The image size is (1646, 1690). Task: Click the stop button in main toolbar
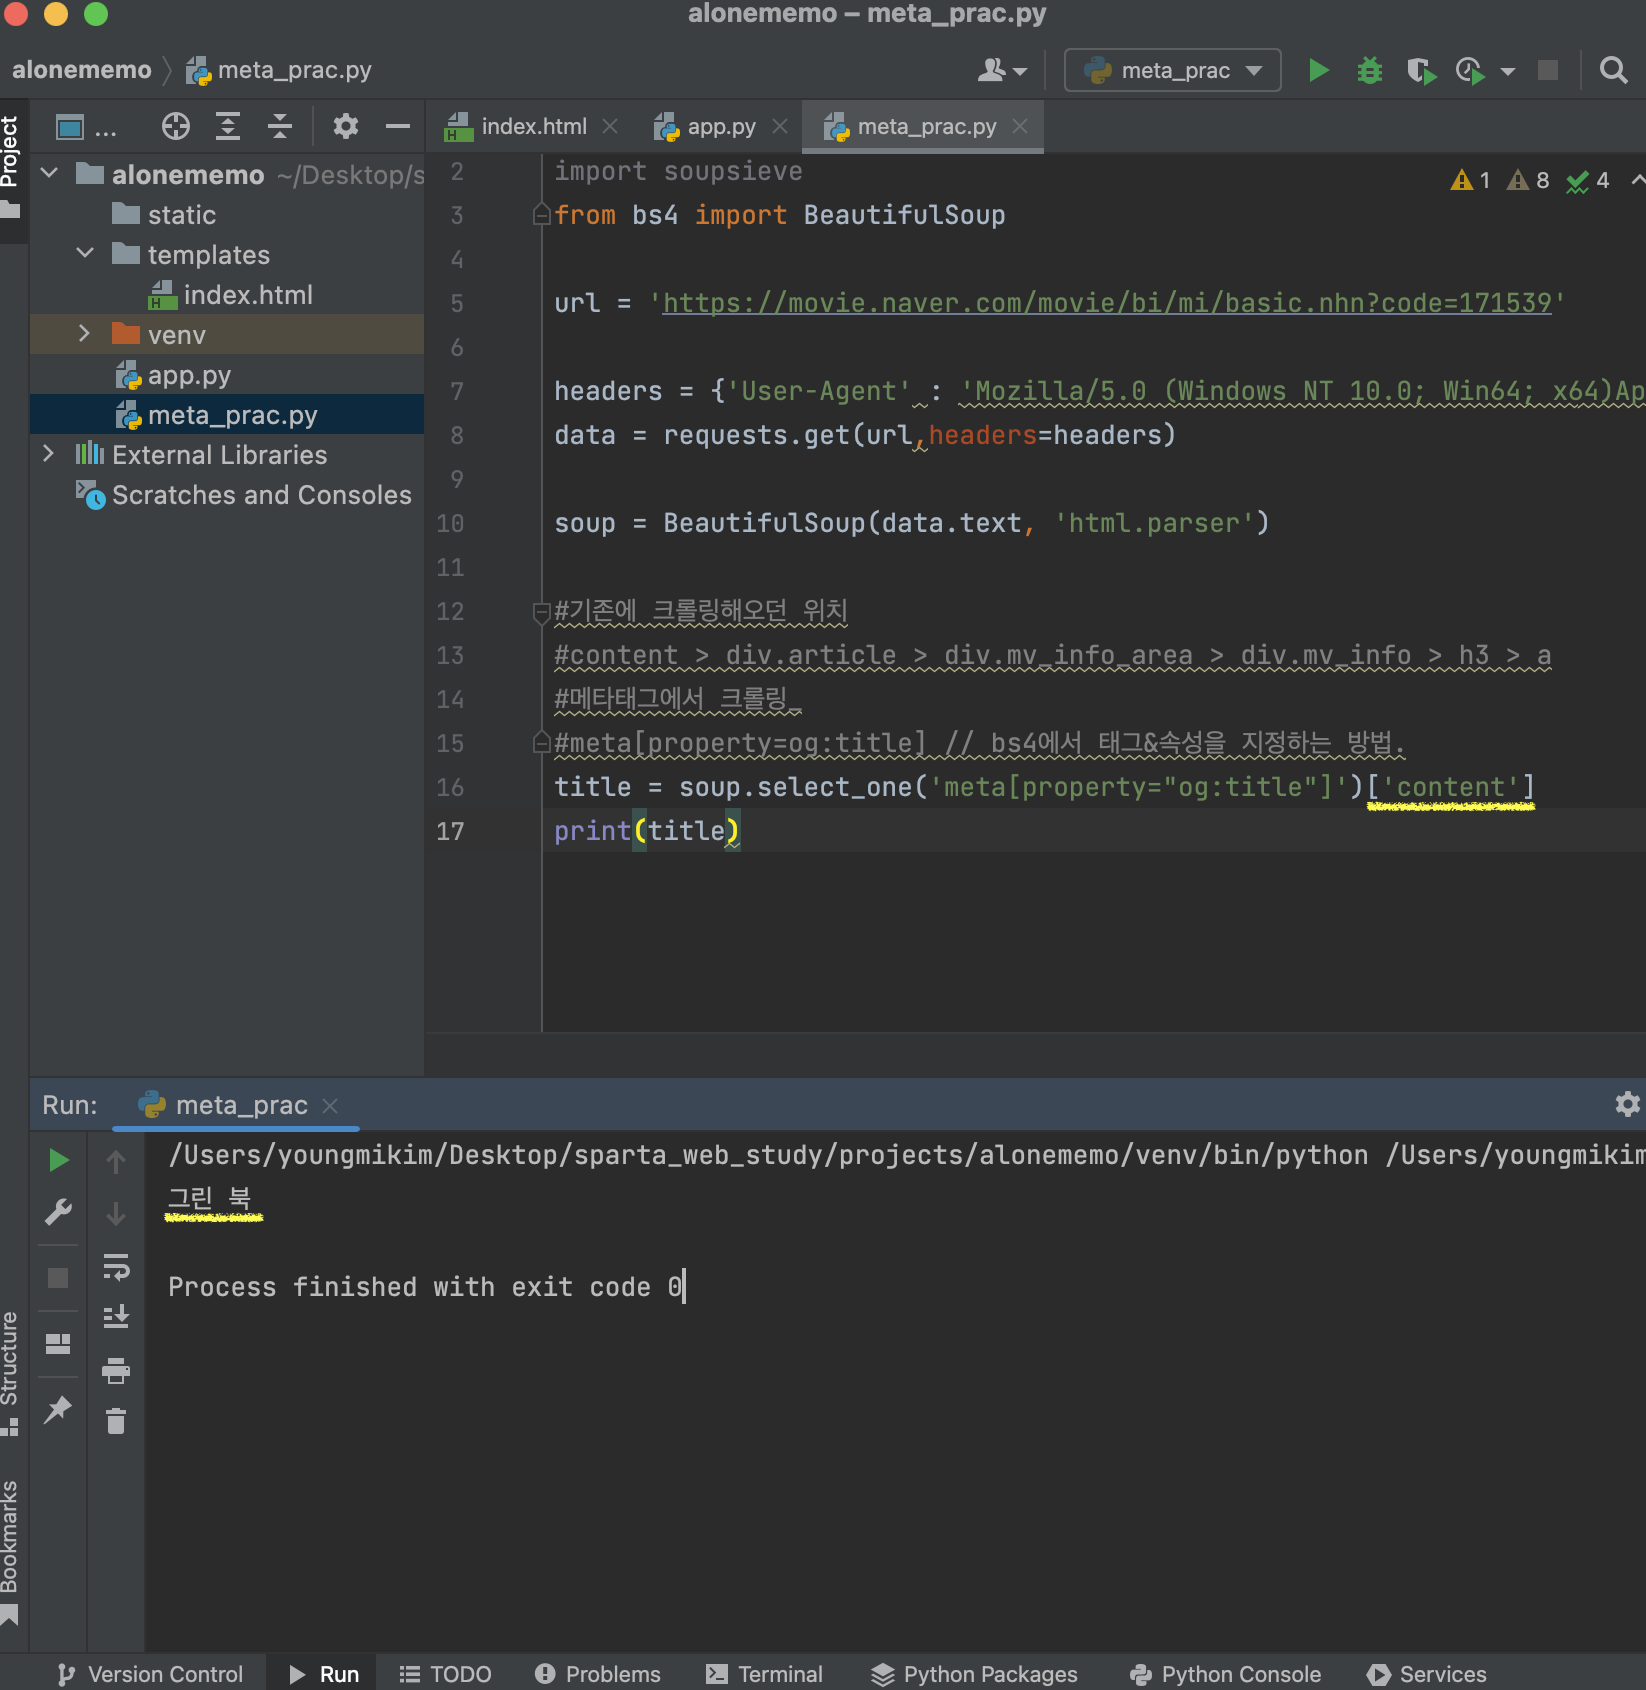pos(1548,70)
